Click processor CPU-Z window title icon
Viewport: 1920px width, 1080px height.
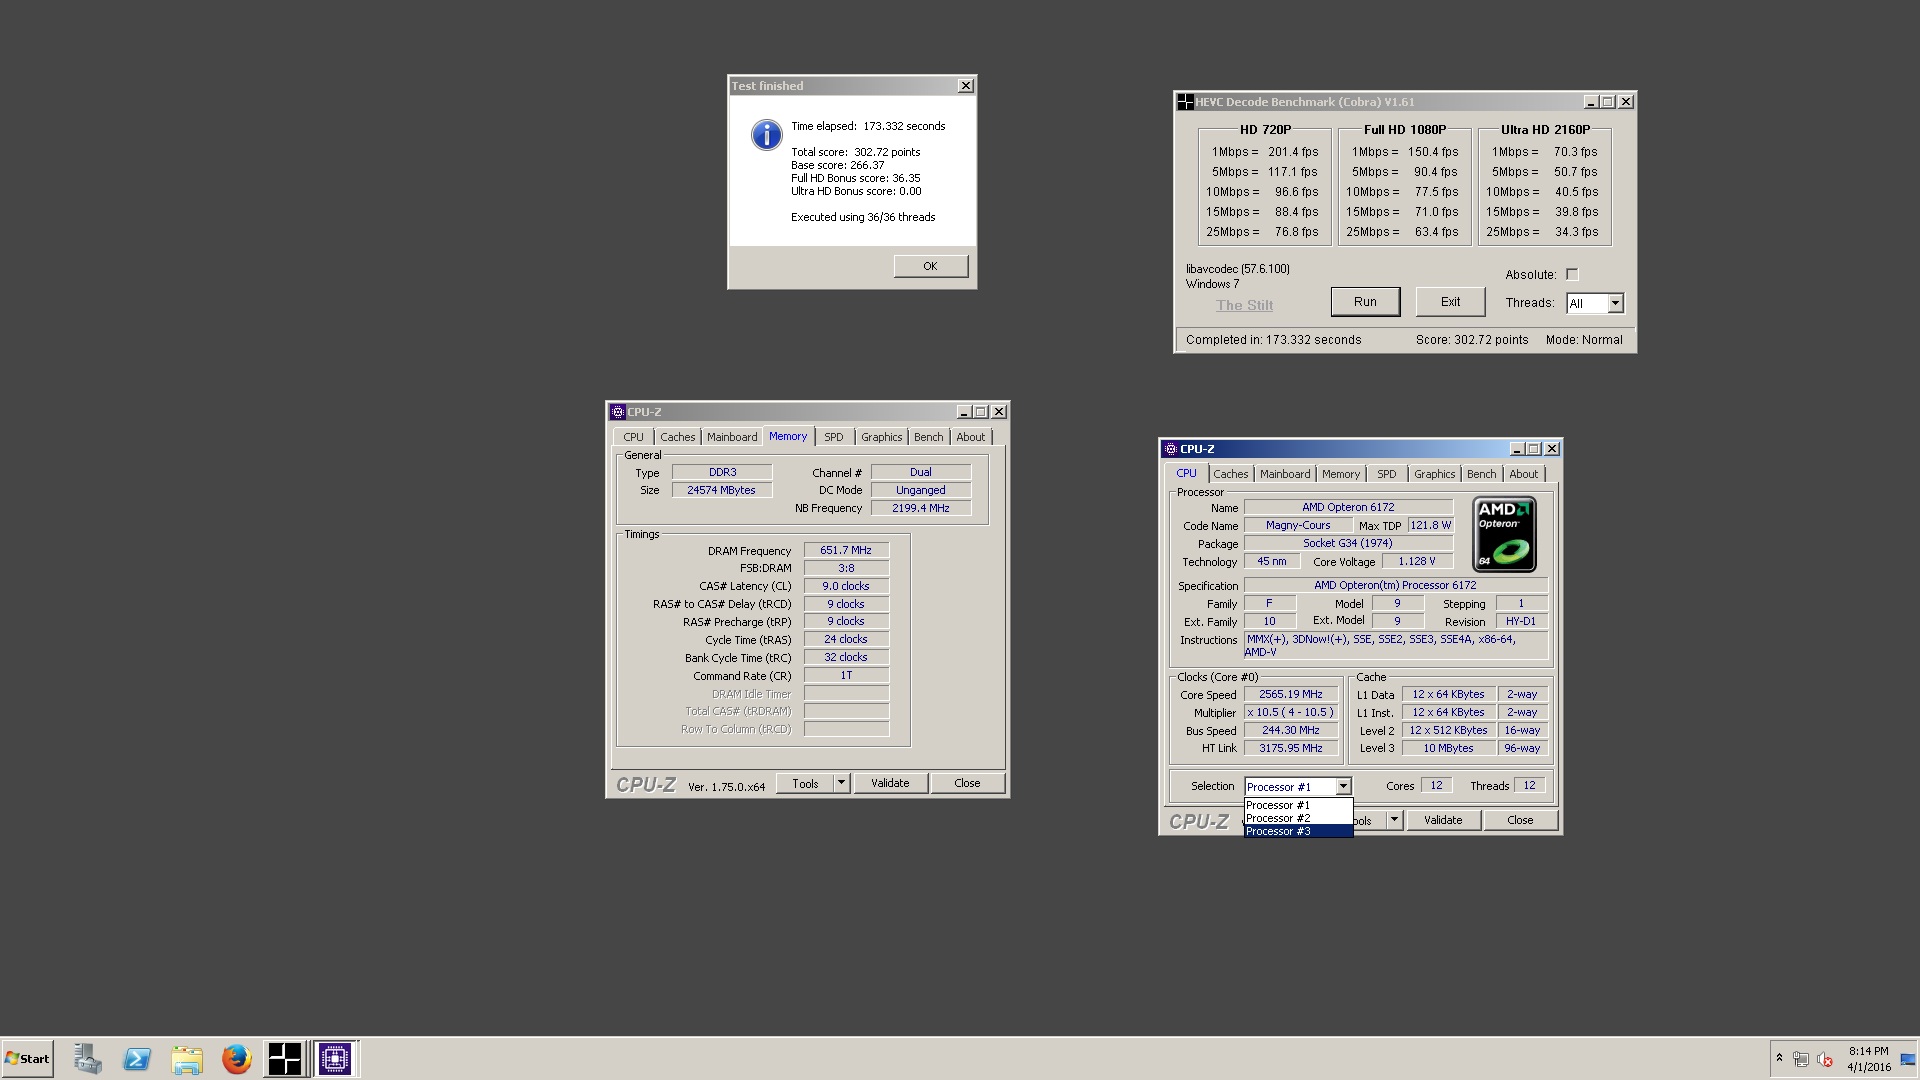(1171, 449)
